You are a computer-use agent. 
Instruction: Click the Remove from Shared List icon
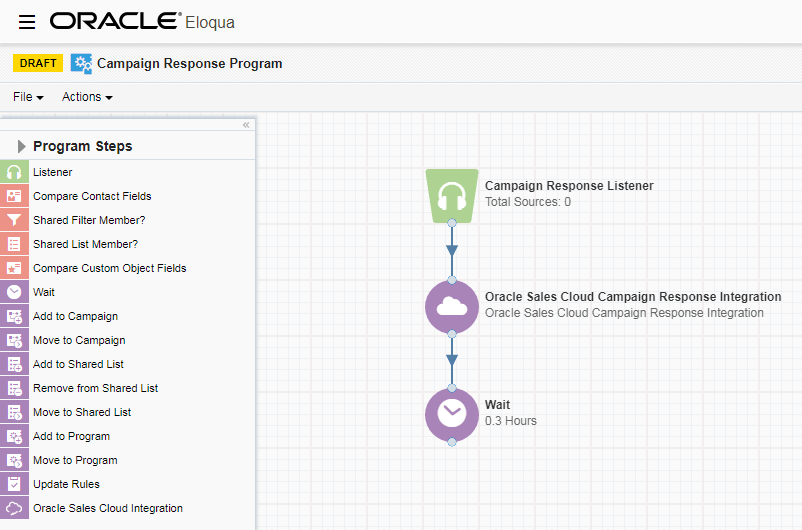pos(14,388)
